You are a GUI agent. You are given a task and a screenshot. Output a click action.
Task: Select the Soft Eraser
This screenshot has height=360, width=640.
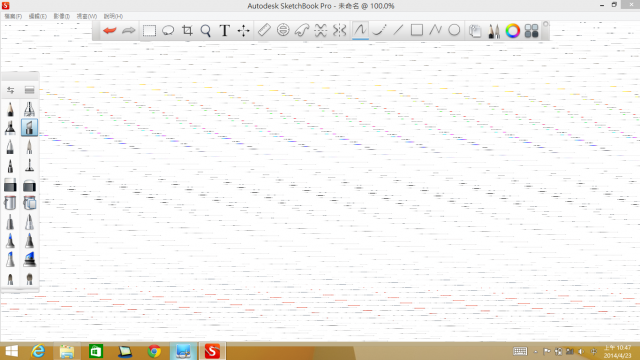29,185
